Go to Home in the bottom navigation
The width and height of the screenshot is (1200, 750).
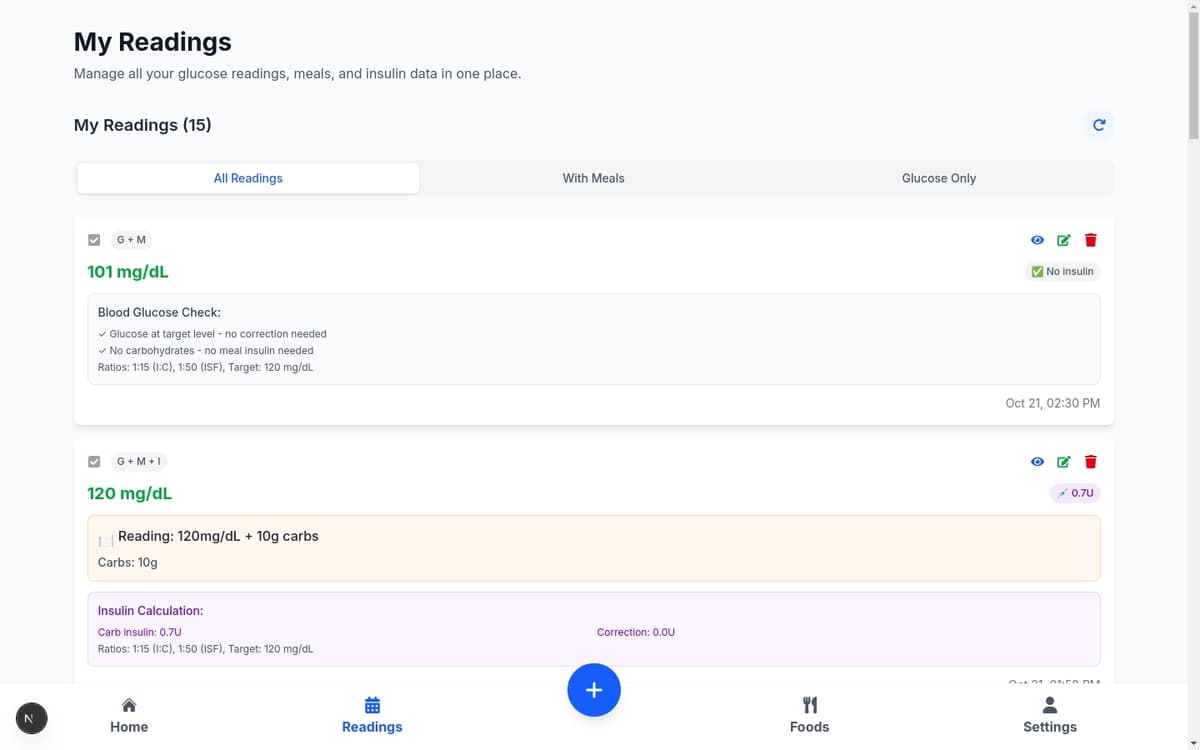[129, 715]
